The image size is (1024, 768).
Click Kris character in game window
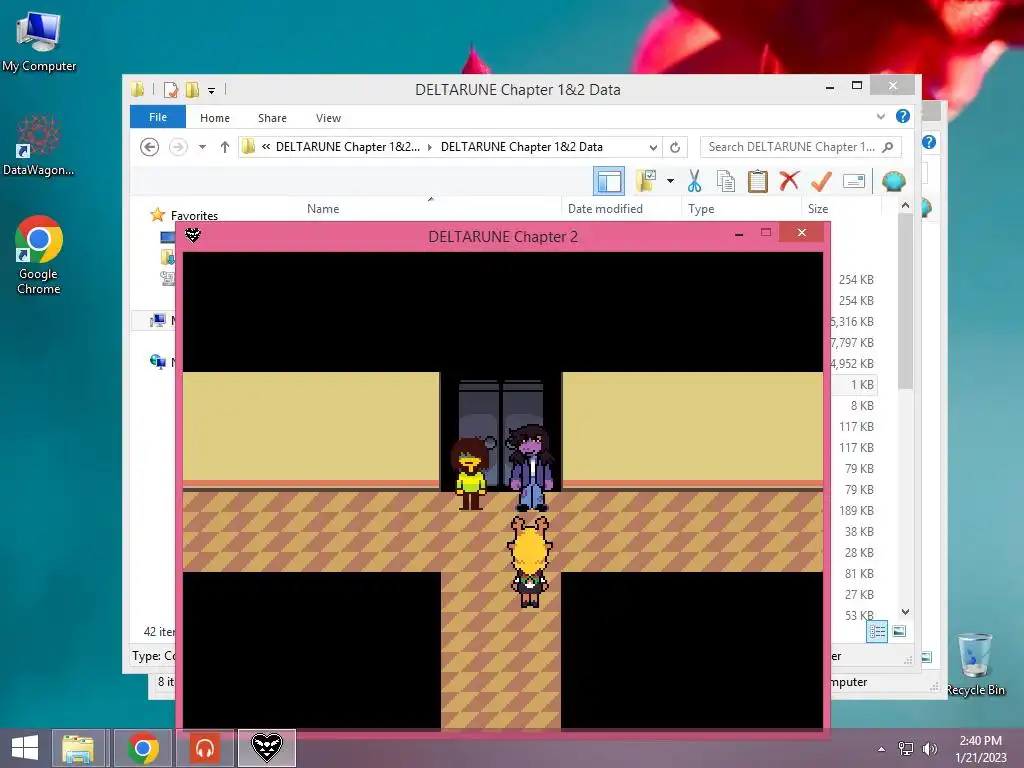pos(470,473)
